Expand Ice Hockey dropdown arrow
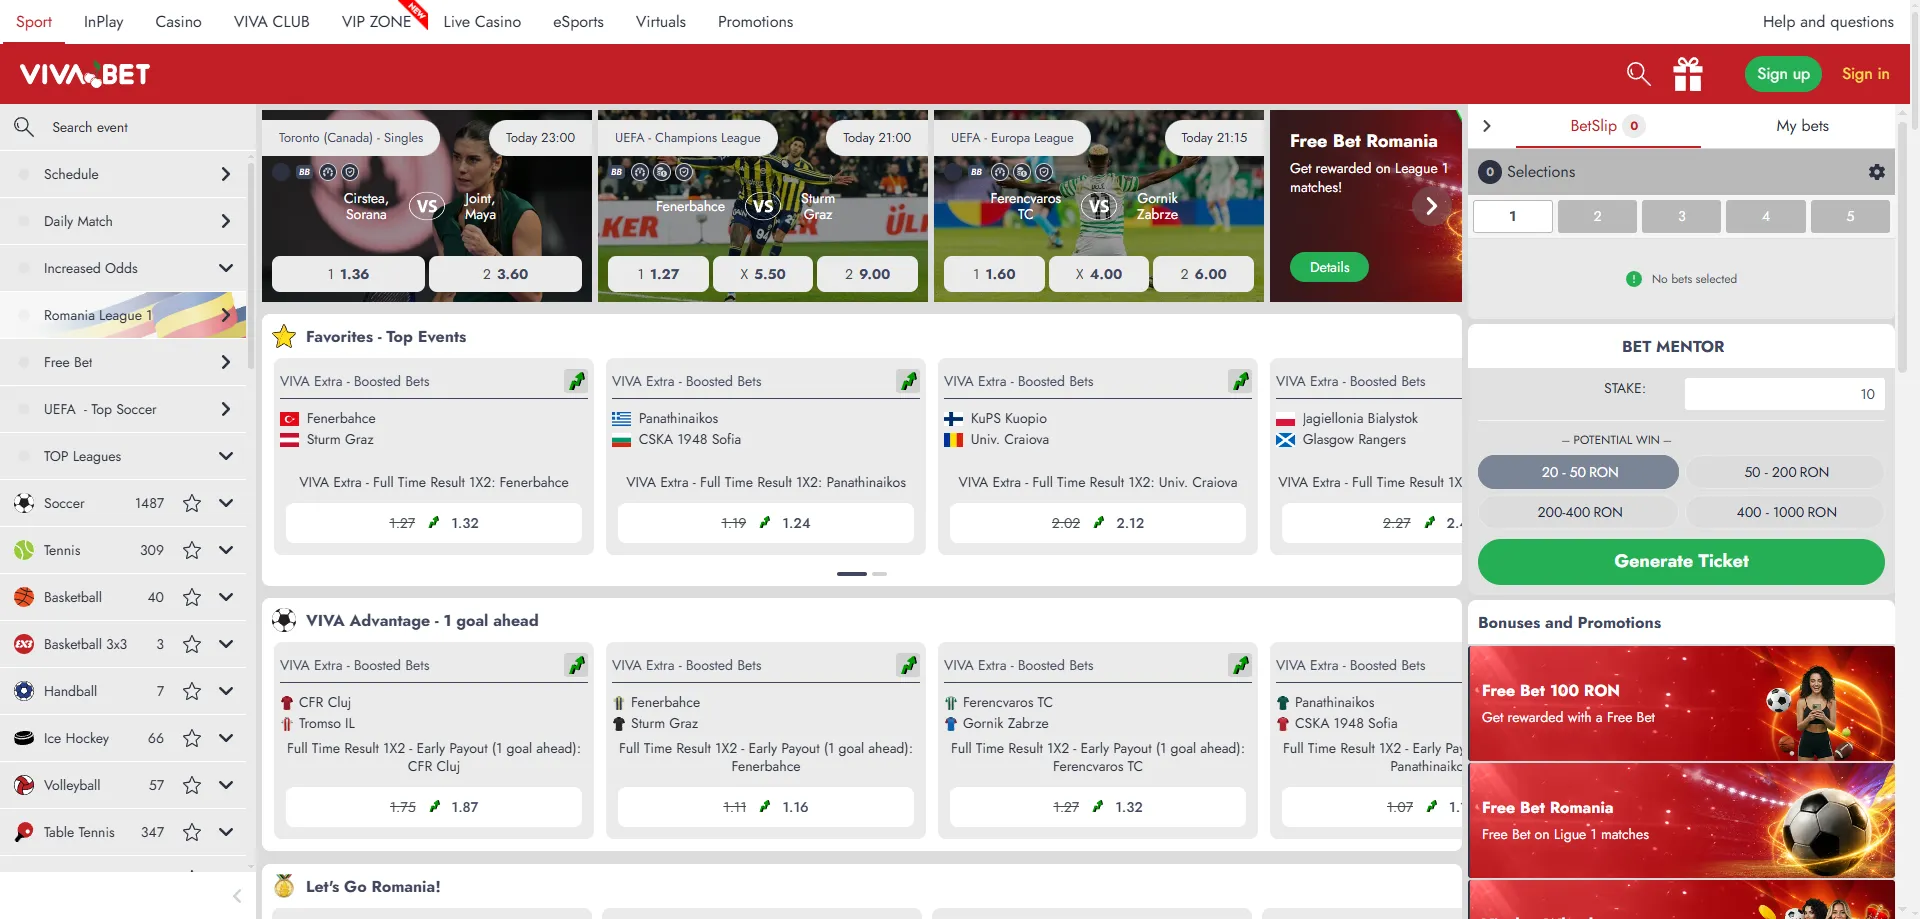 226,738
